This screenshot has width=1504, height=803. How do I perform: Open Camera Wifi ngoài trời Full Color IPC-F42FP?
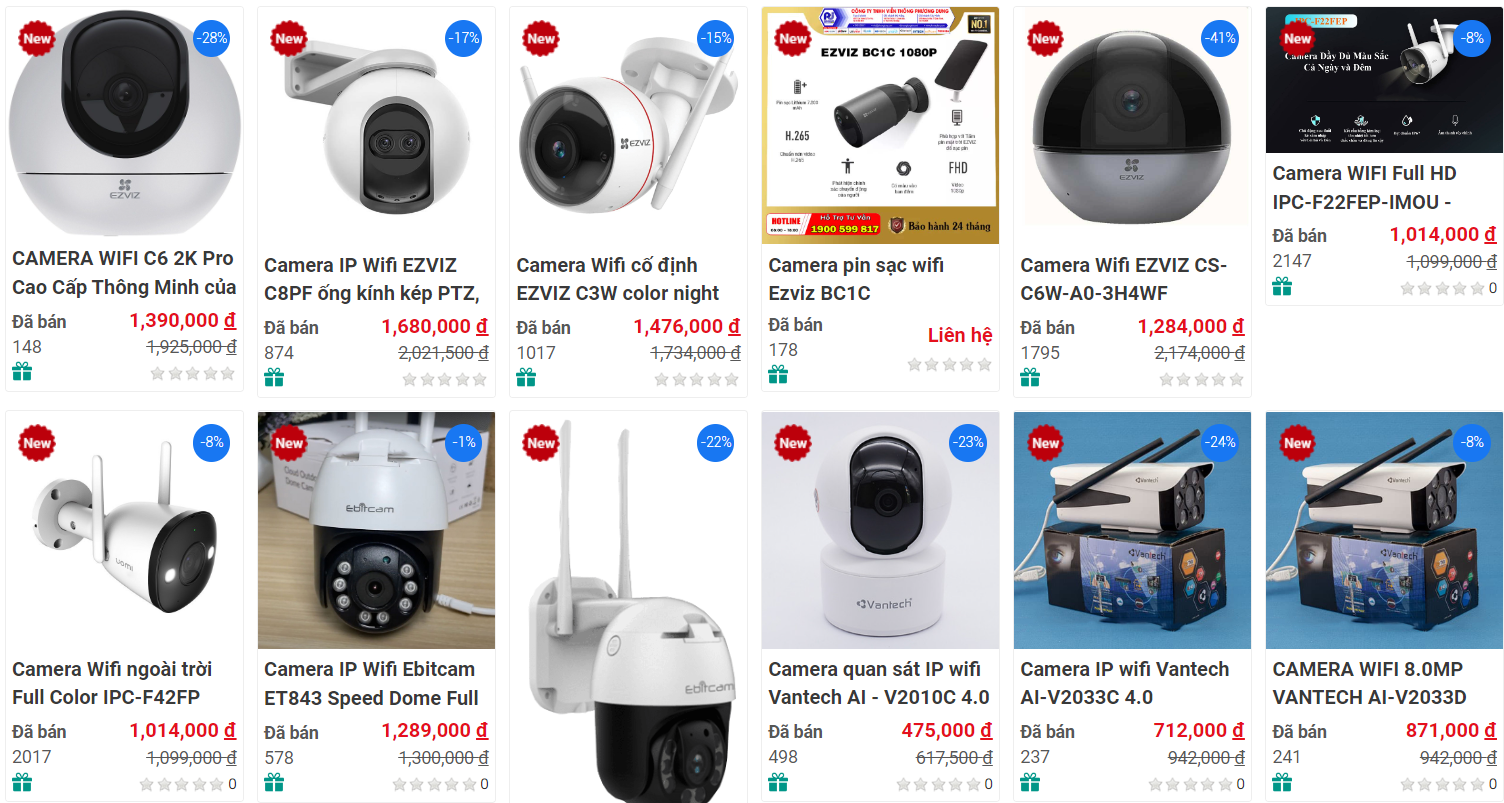coord(112,683)
